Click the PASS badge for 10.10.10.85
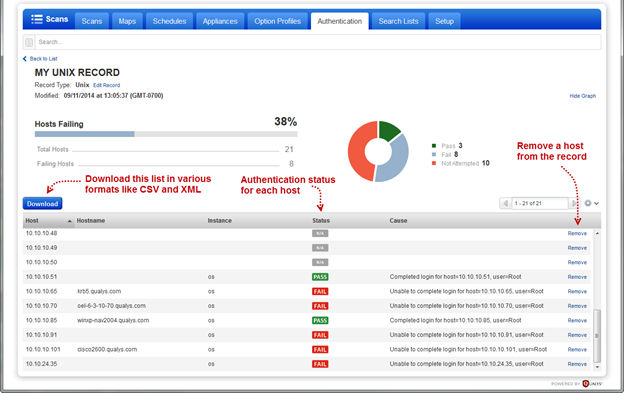The image size is (624, 393). [320, 321]
